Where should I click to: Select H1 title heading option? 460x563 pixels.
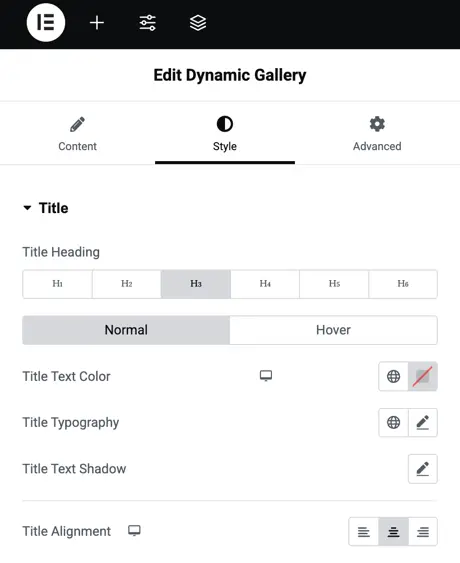(57, 284)
